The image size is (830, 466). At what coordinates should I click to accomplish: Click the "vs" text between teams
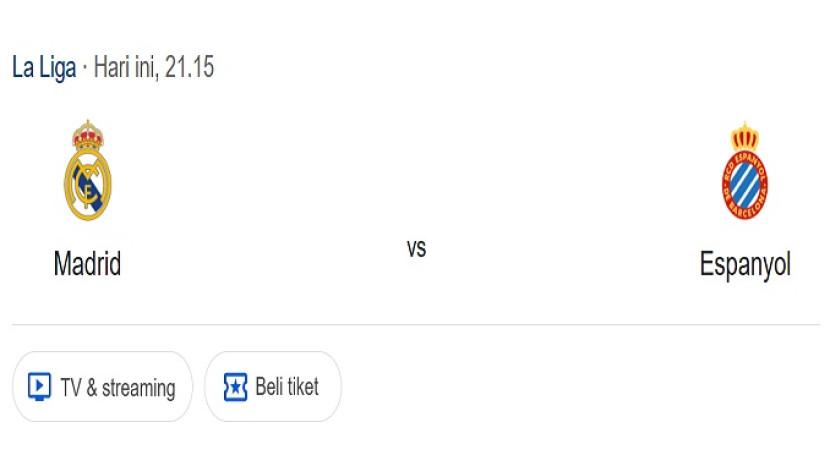click(x=416, y=249)
